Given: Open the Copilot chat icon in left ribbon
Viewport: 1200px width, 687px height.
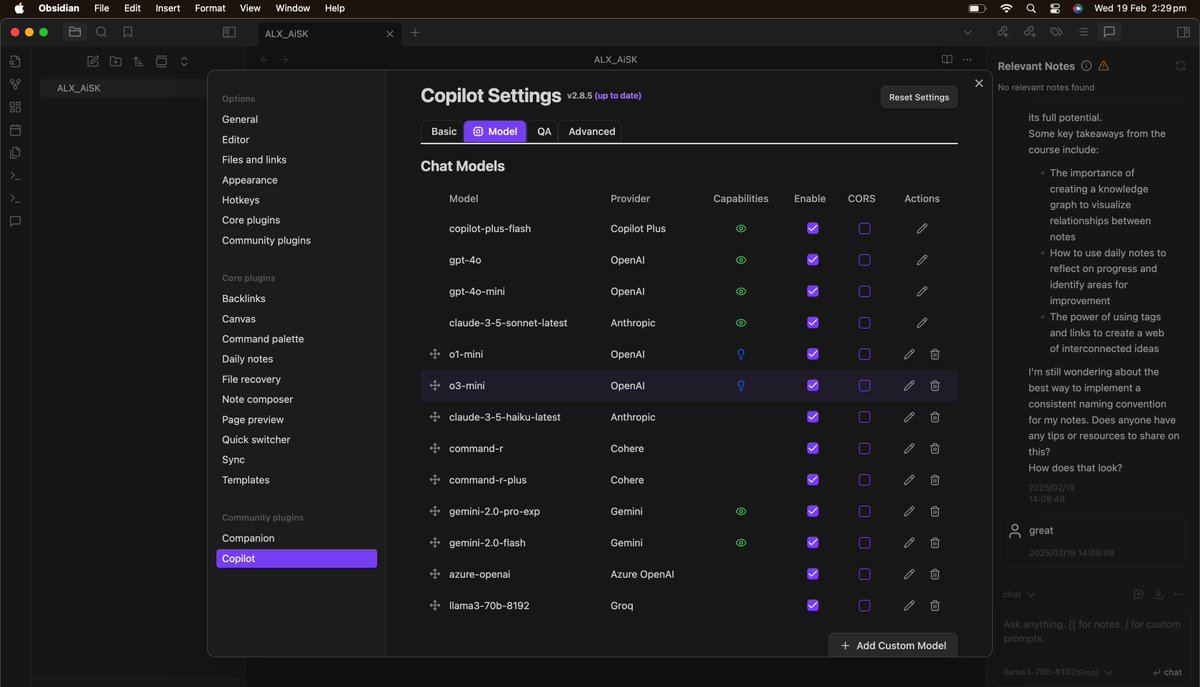Looking at the screenshot, I should [15, 221].
